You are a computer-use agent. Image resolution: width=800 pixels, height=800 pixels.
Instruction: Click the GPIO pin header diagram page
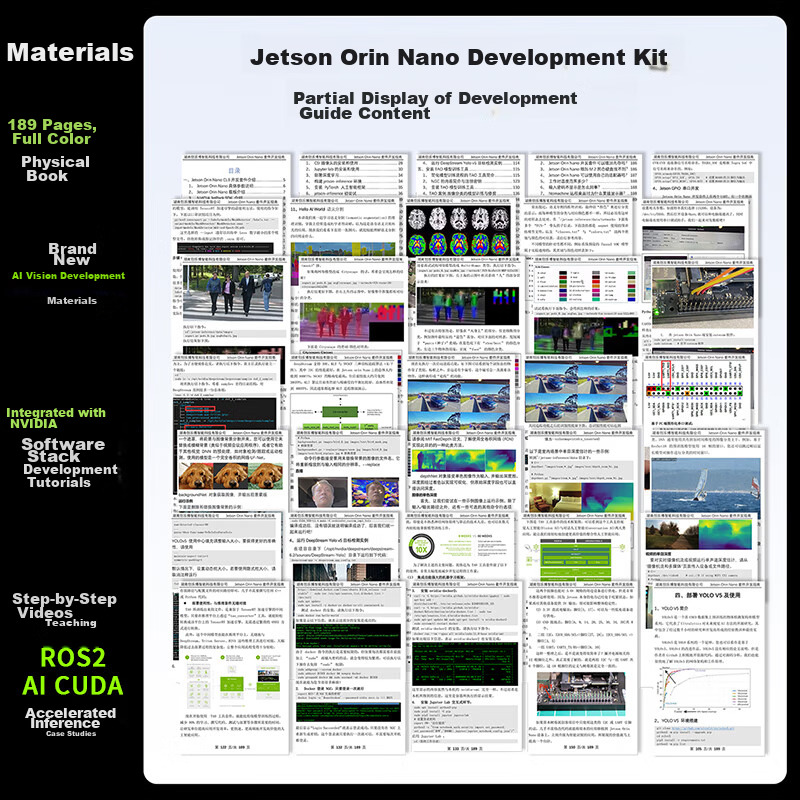click(698, 391)
